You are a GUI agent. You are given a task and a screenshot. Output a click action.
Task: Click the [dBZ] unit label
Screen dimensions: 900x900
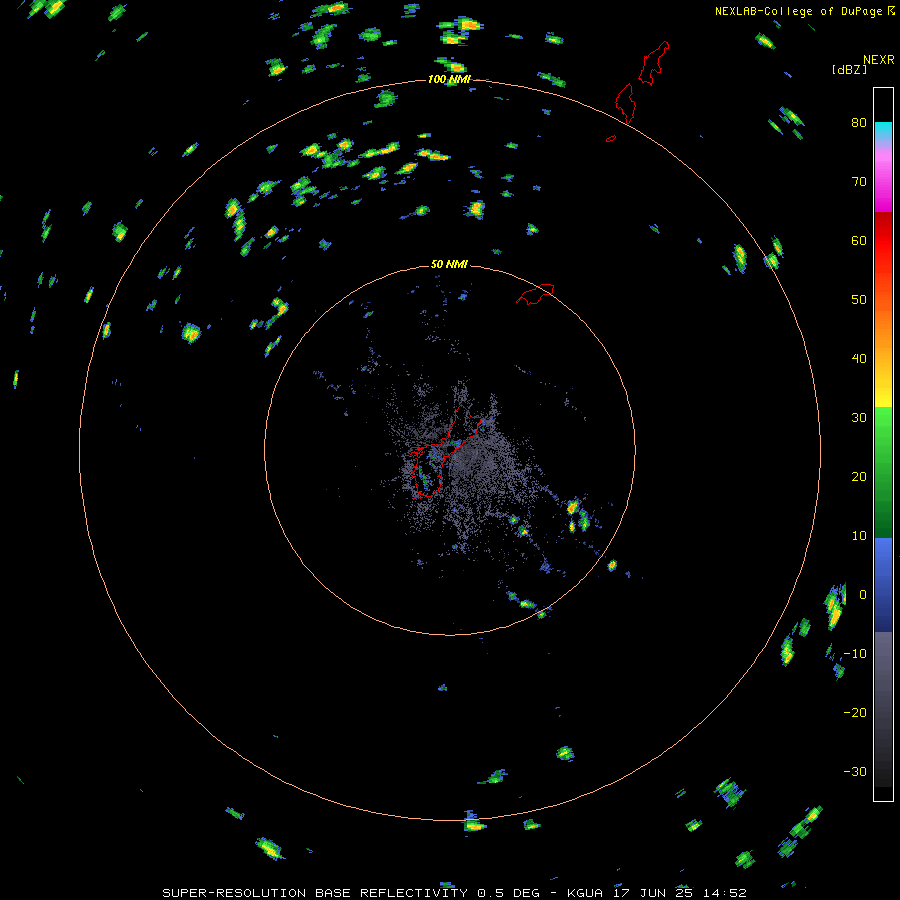[849, 69]
